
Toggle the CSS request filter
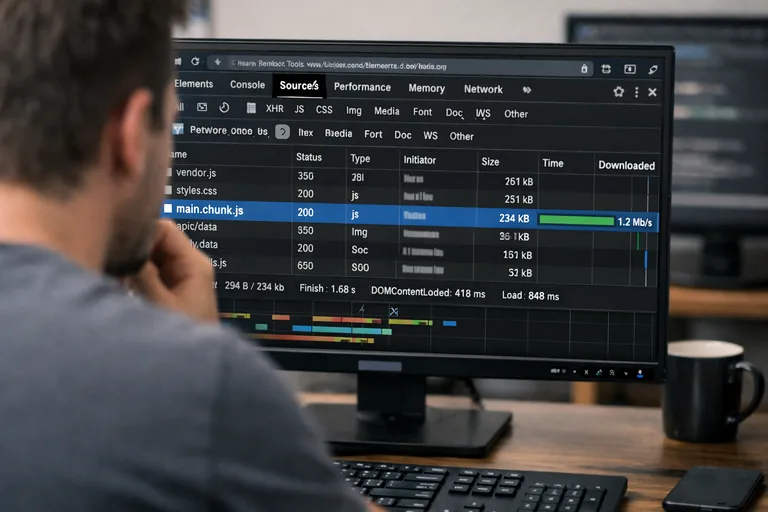pyautogui.click(x=324, y=110)
